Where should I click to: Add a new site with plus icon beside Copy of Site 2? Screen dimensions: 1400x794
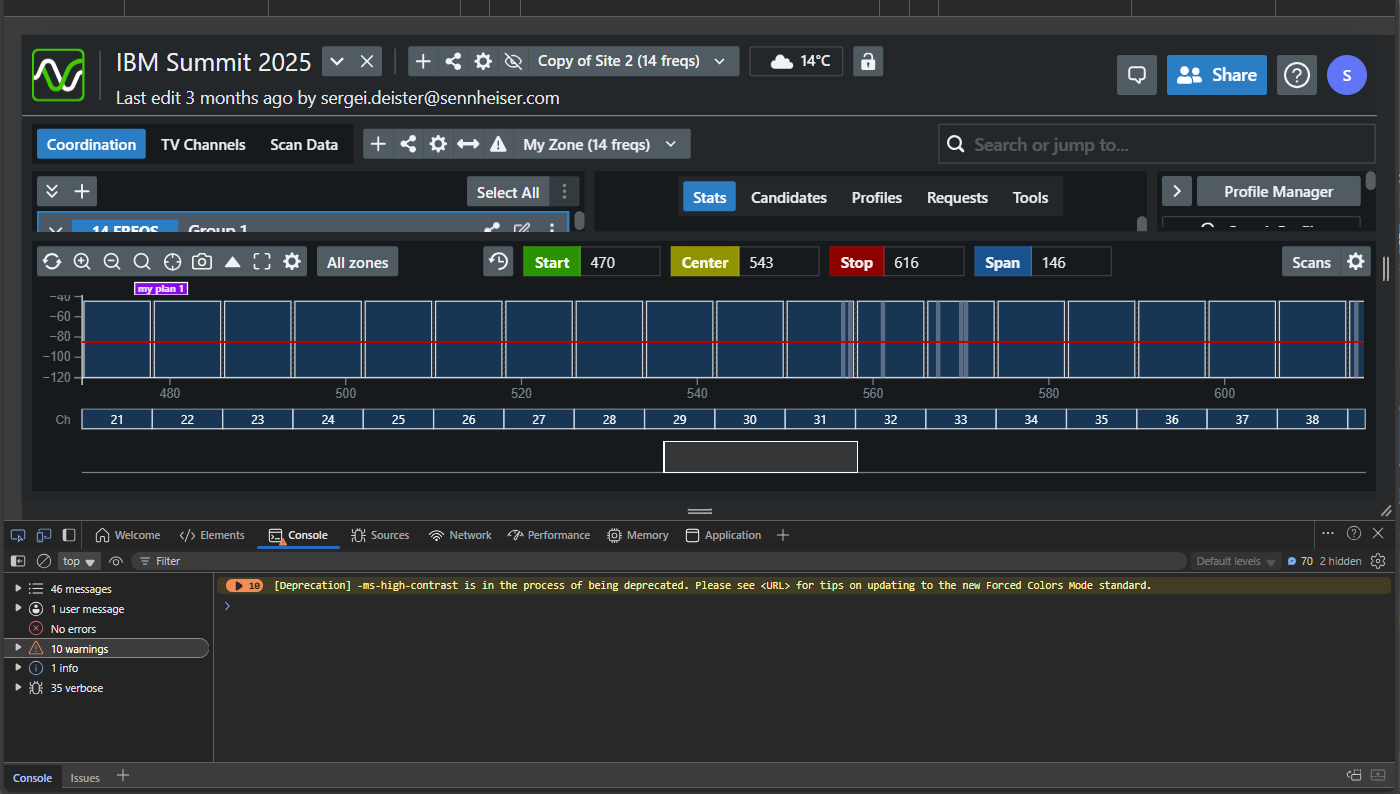[423, 61]
